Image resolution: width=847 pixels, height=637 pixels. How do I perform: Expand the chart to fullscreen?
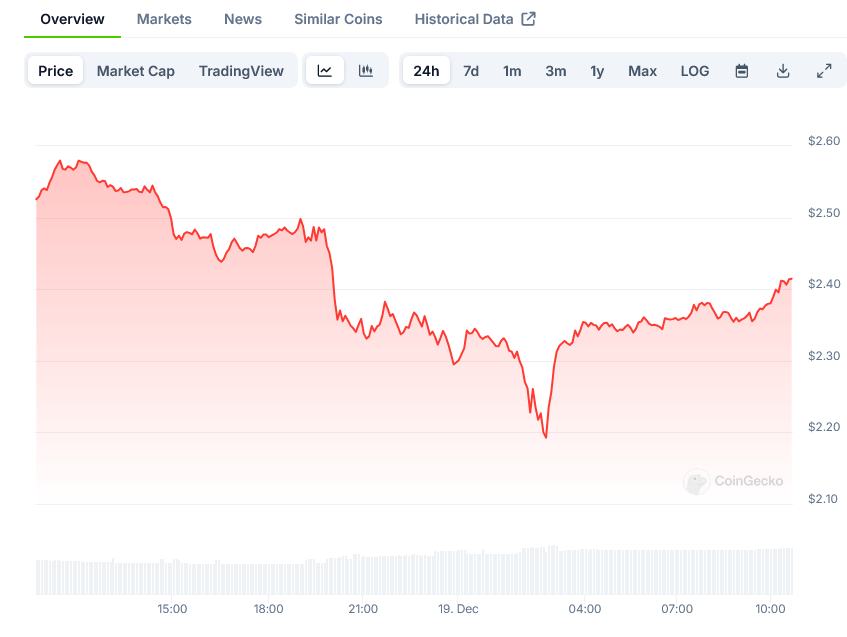point(824,71)
